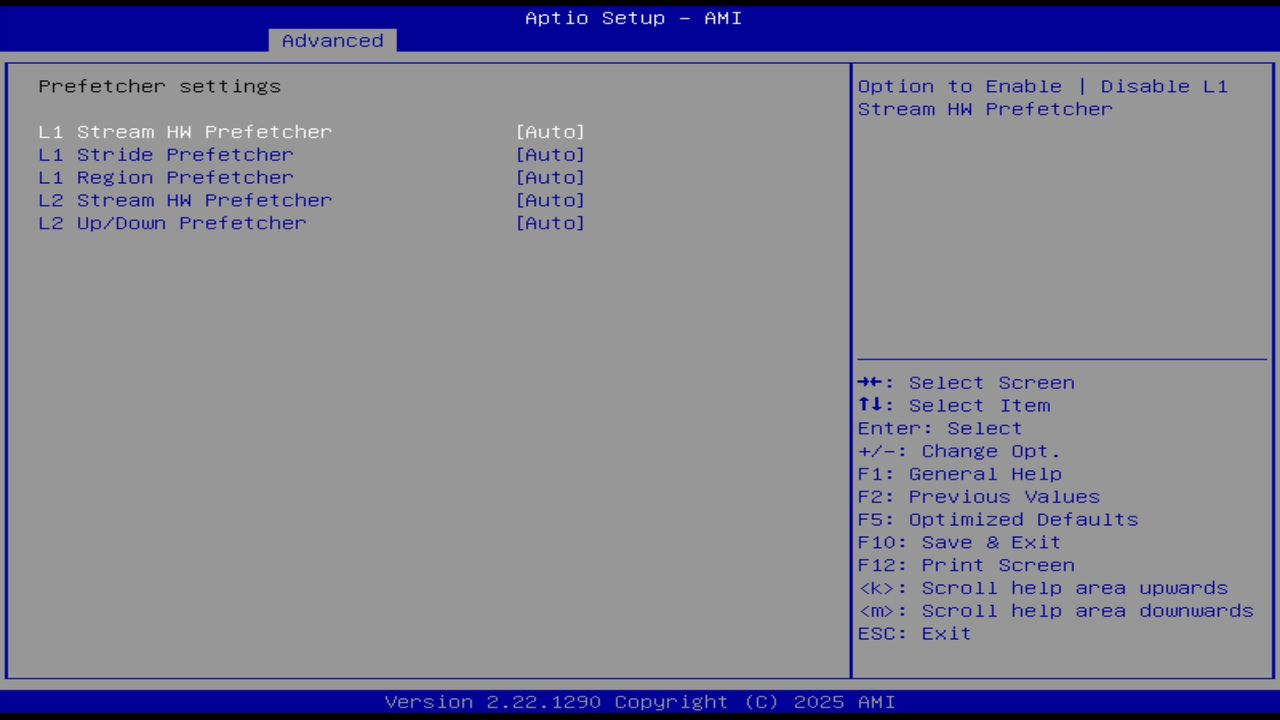Screen dimensions: 1280x720
Task: Select the L2 Stream HW Prefetcher setting
Action: [x=185, y=200]
